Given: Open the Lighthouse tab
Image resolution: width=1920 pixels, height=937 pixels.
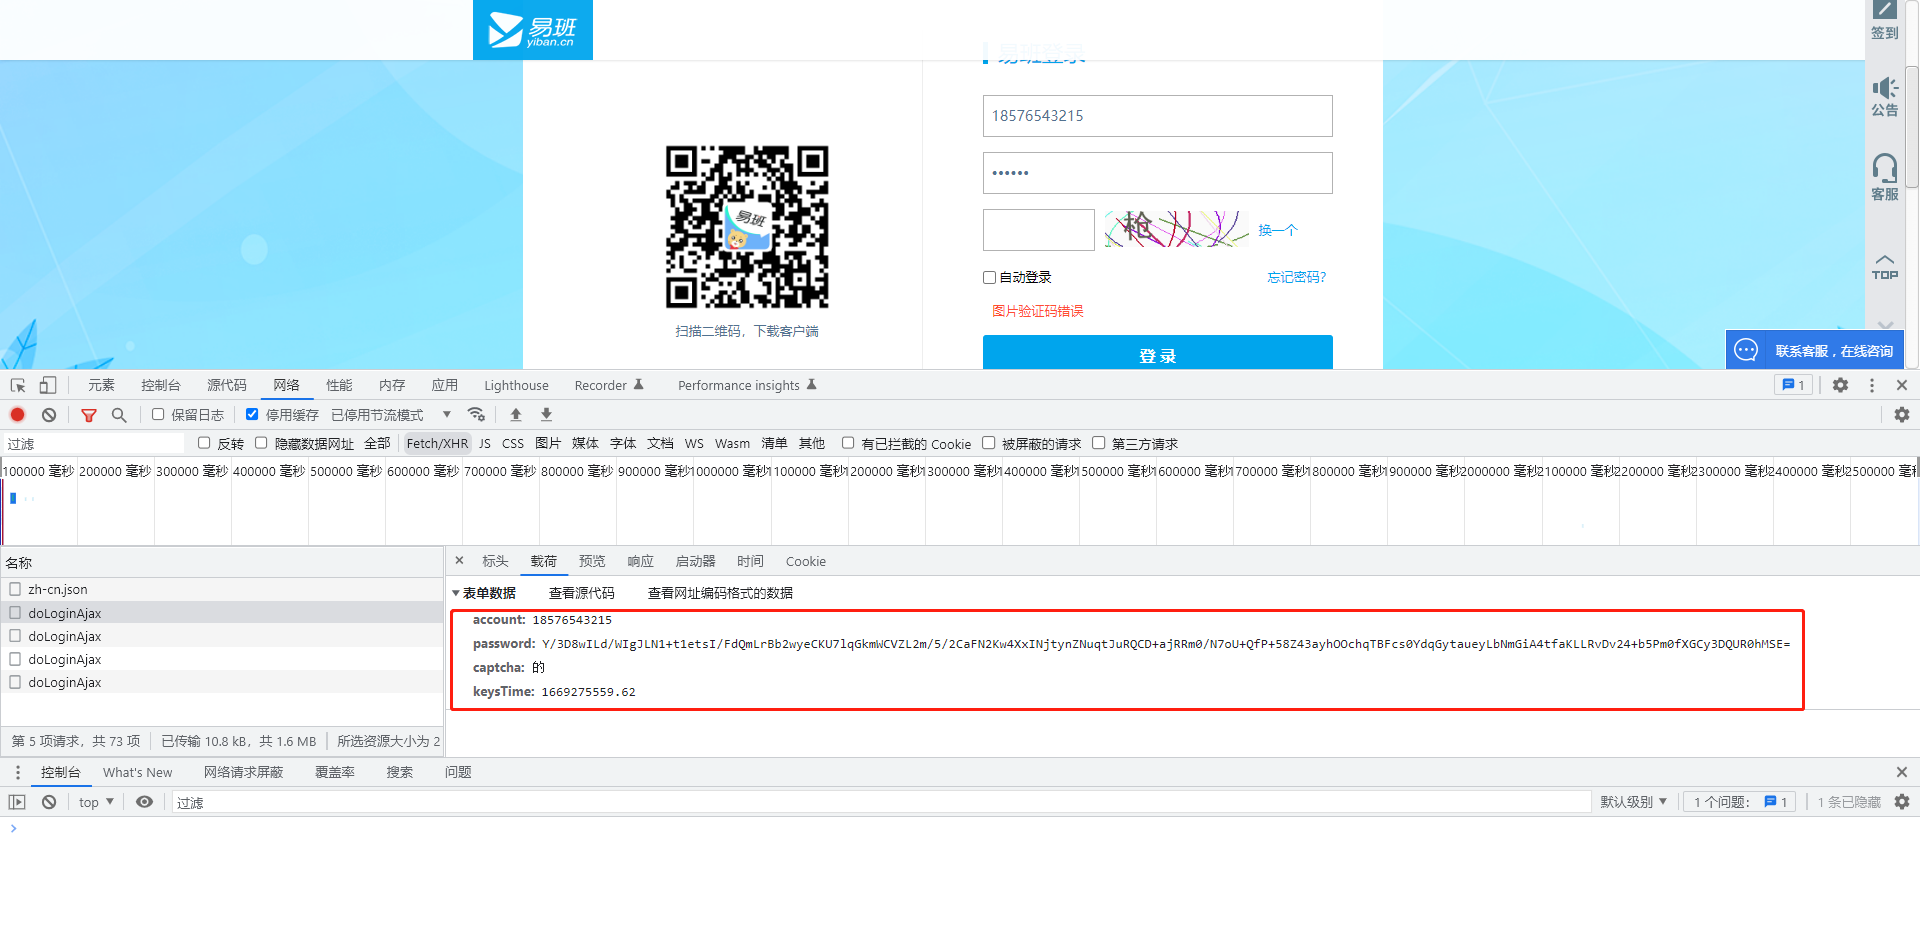Looking at the screenshot, I should 516,385.
